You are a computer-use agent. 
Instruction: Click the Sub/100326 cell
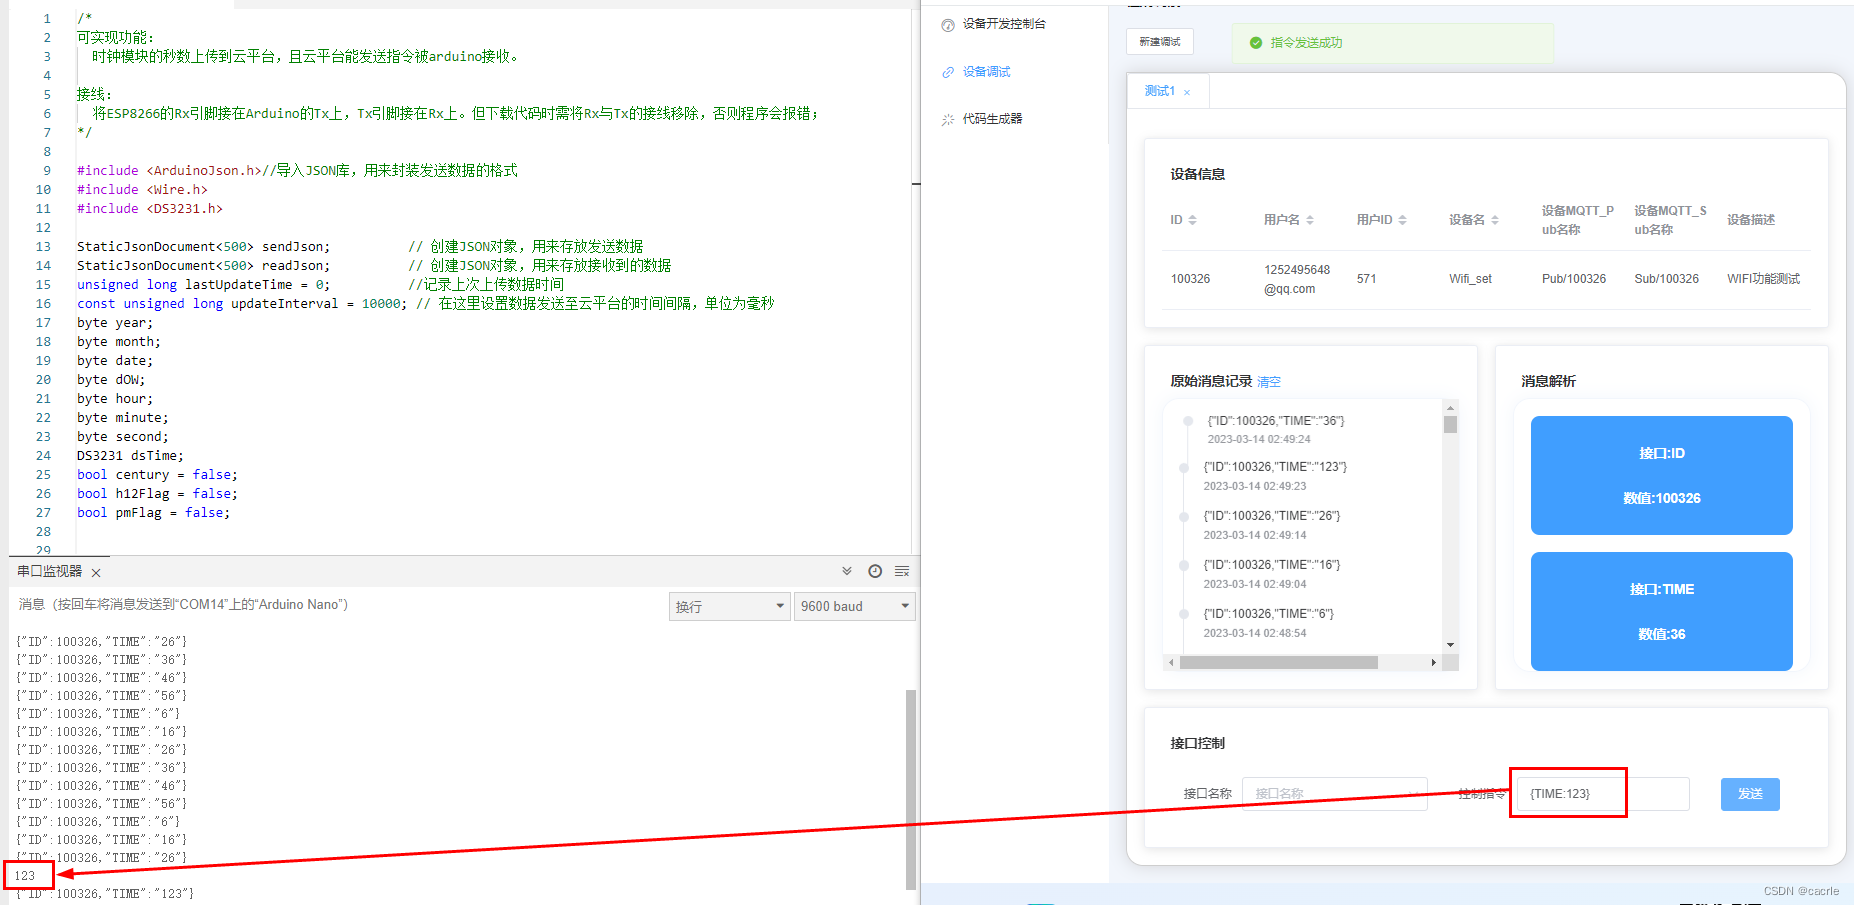pos(1667,279)
